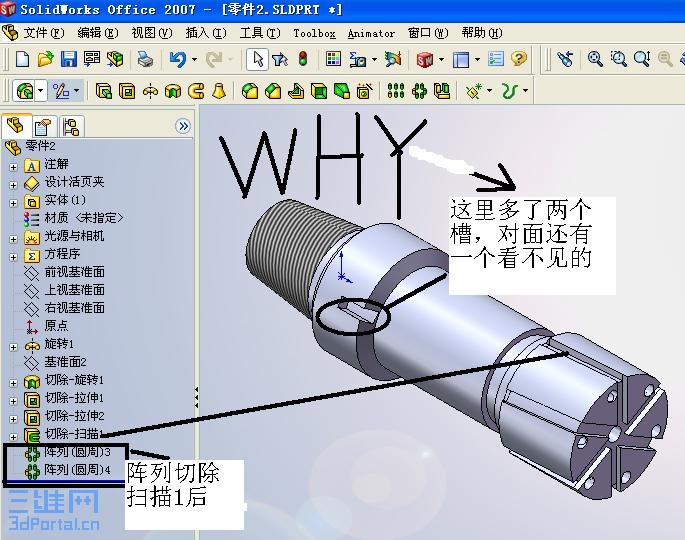The height and width of the screenshot is (540, 685).
Task: Select 阵列(圆周)4 feature in tree
Action: [x=67, y=470]
